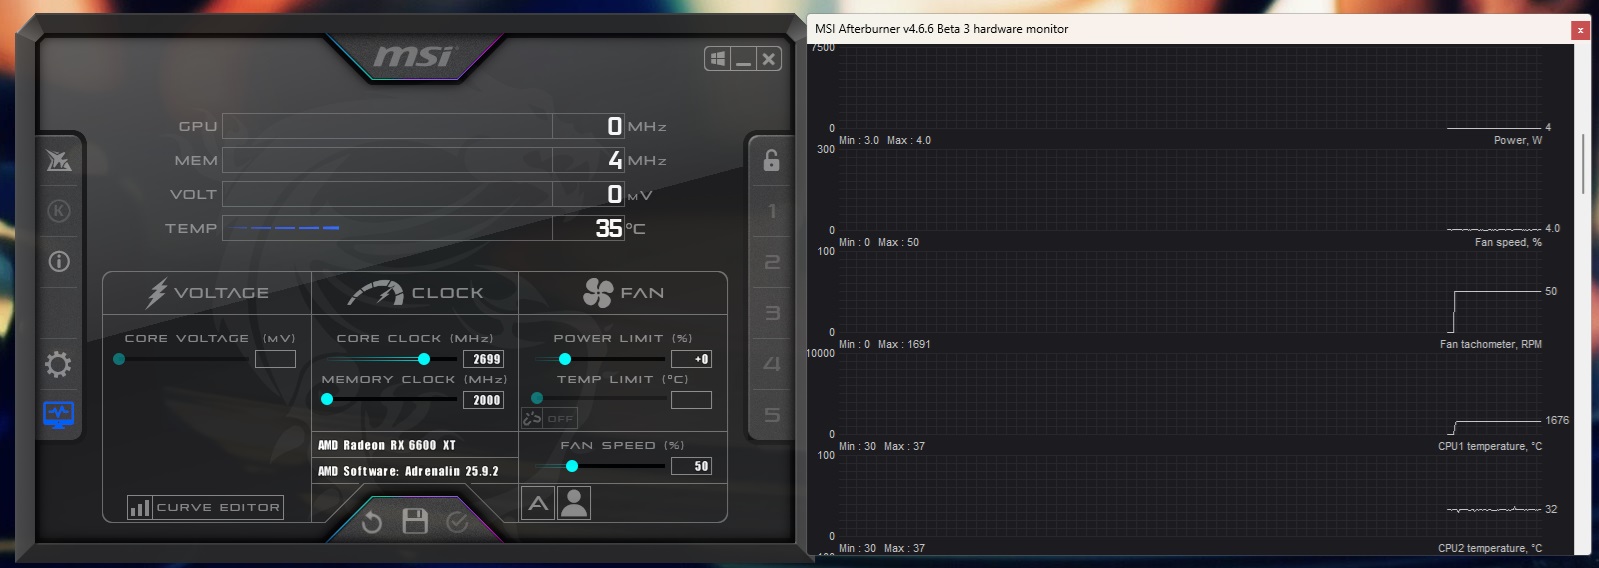Select profile slot 3
The height and width of the screenshot is (568, 1599).
coord(771,313)
